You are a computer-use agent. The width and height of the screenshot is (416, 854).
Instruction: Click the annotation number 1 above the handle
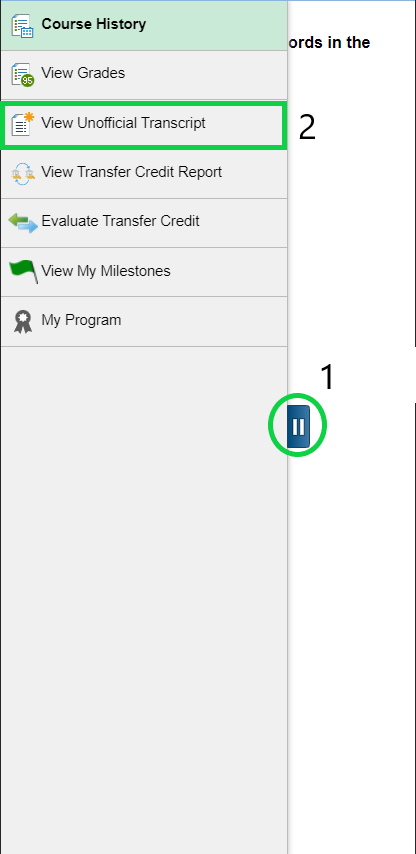(x=327, y=377)
